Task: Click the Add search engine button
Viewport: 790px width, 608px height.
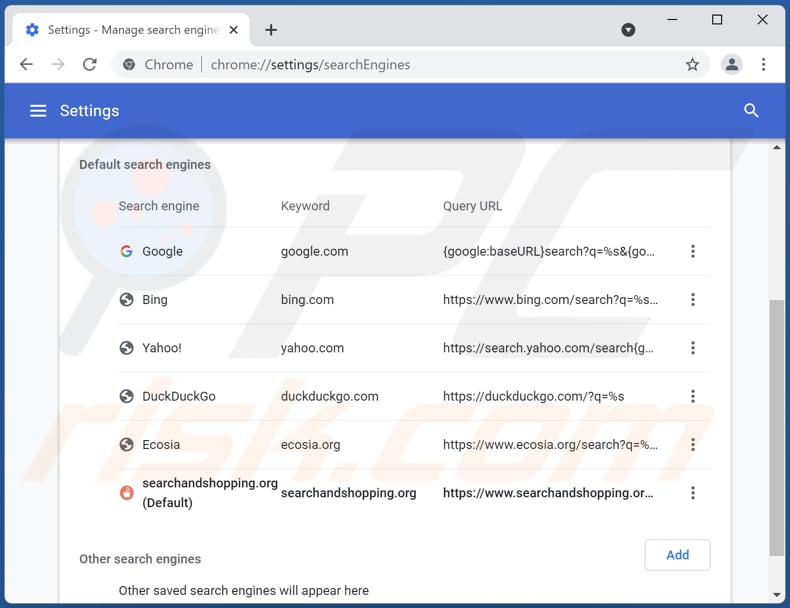Action: pos(677,555)
